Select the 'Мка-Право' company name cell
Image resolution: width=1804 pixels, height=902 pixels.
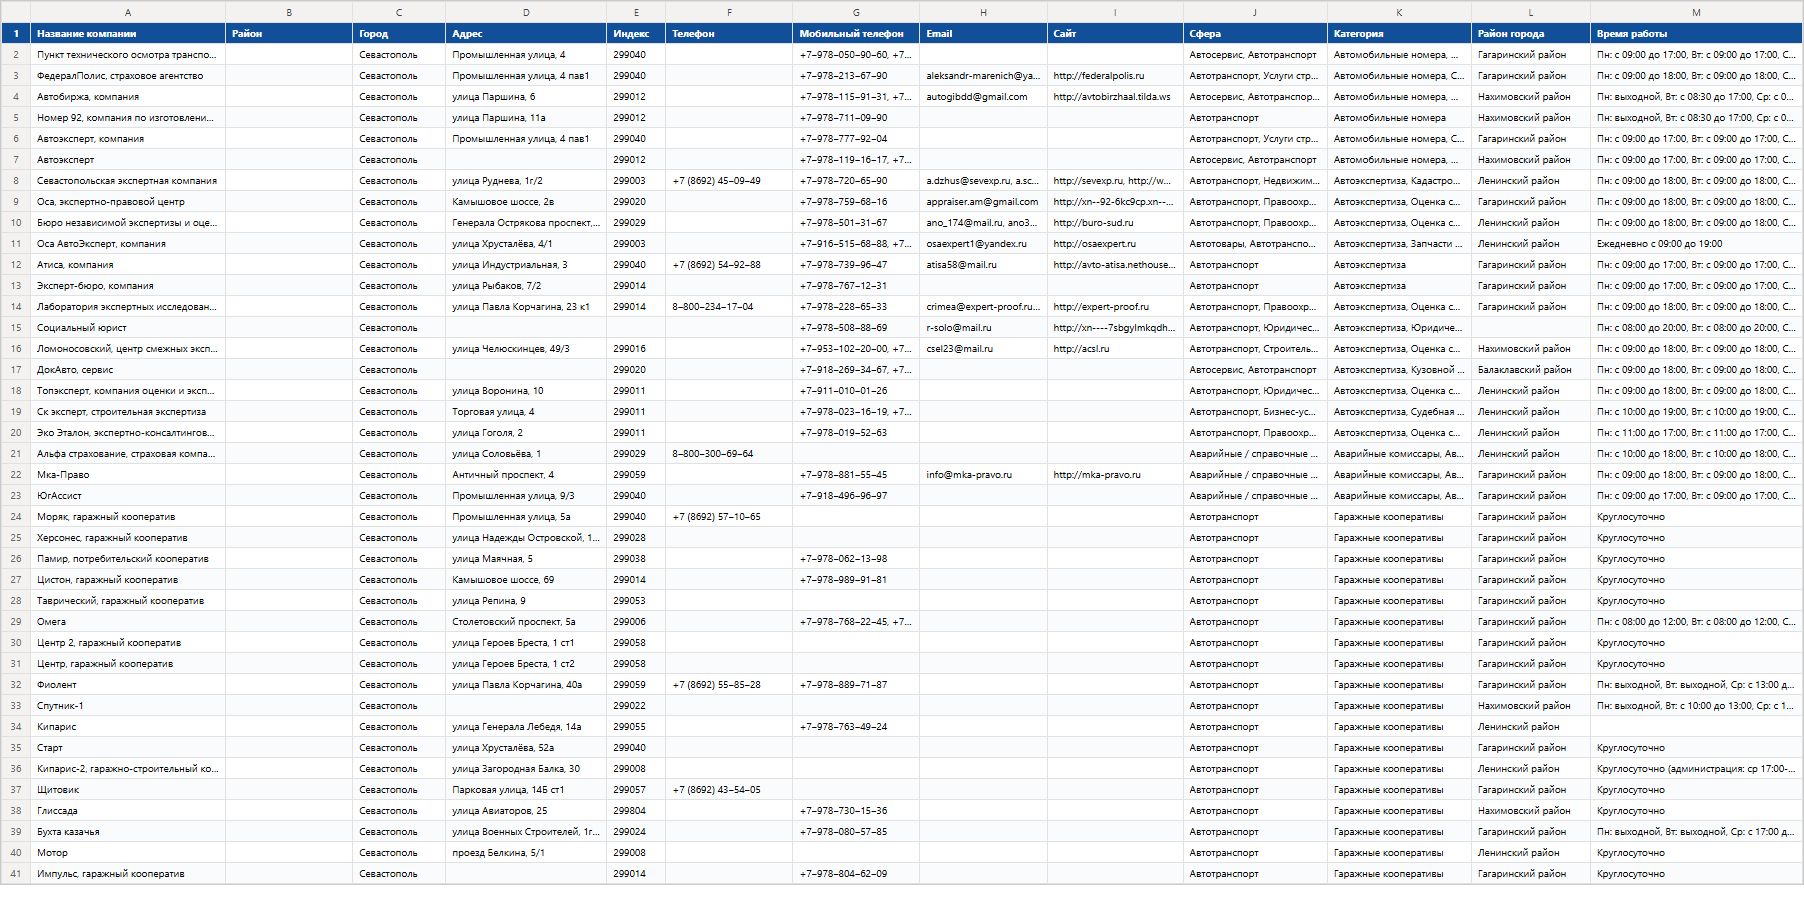click(128, 475)
